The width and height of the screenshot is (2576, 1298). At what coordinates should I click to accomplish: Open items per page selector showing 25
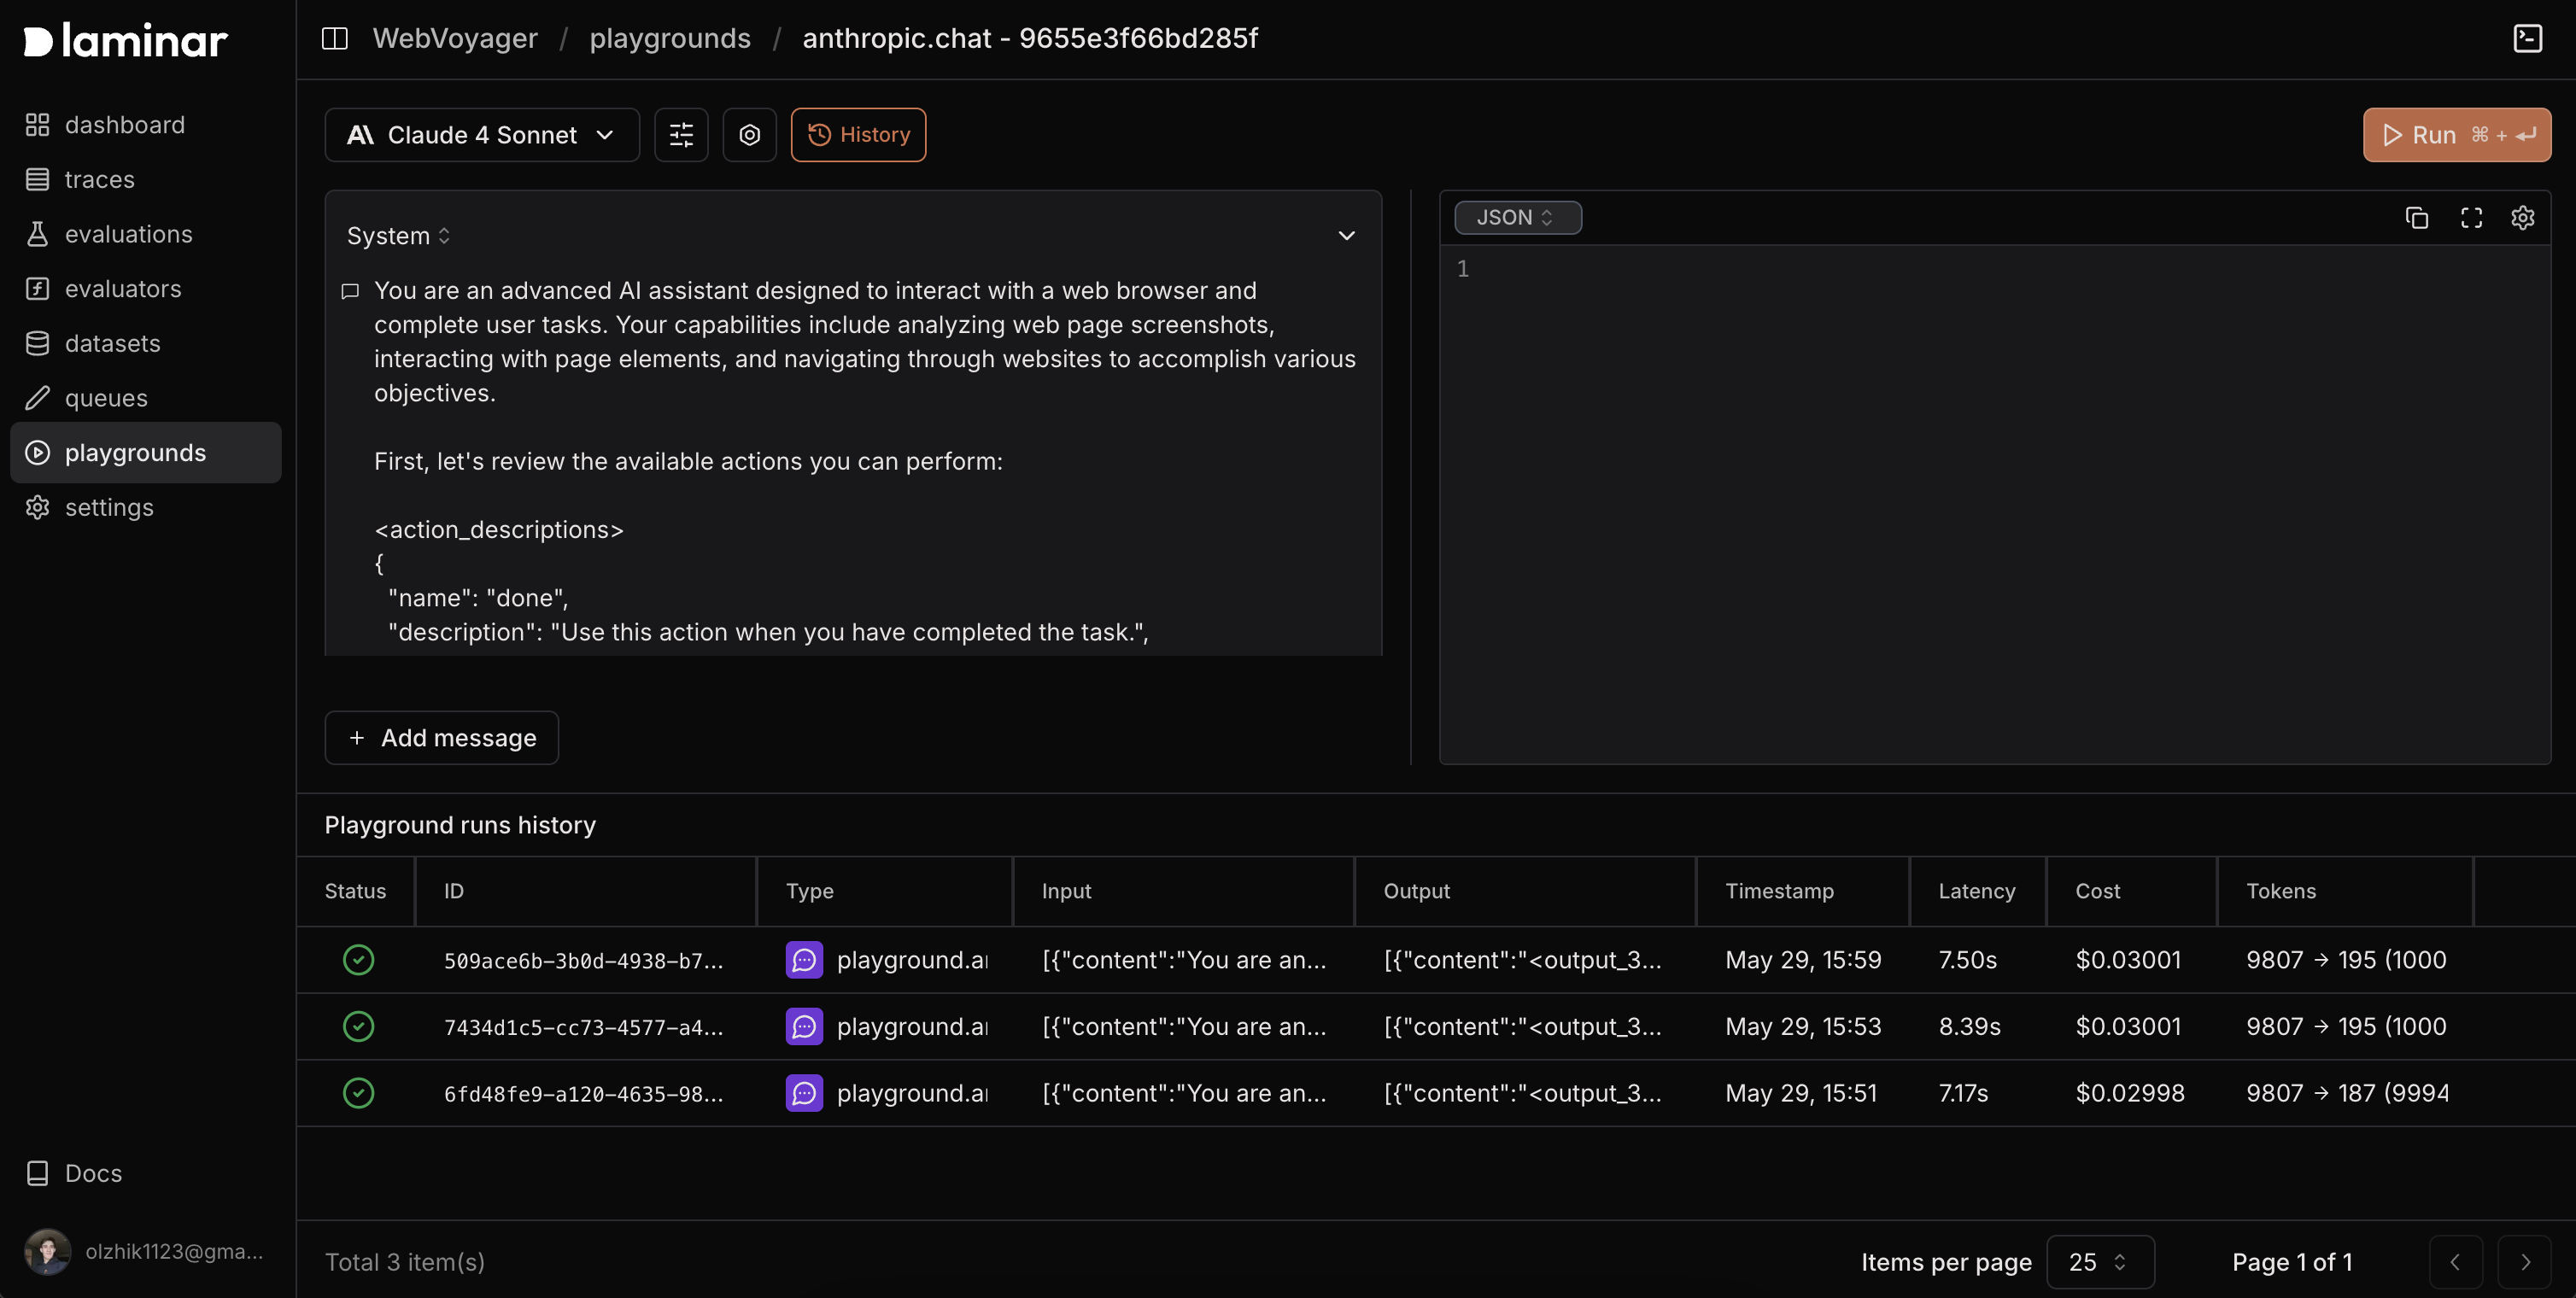pos(2099,1262)
